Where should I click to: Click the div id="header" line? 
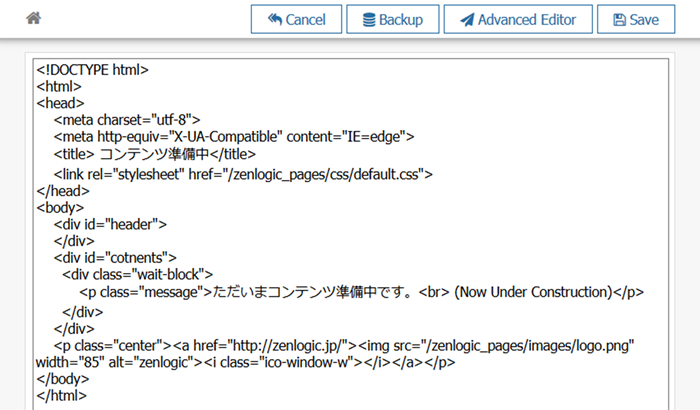tap(110, 224)
